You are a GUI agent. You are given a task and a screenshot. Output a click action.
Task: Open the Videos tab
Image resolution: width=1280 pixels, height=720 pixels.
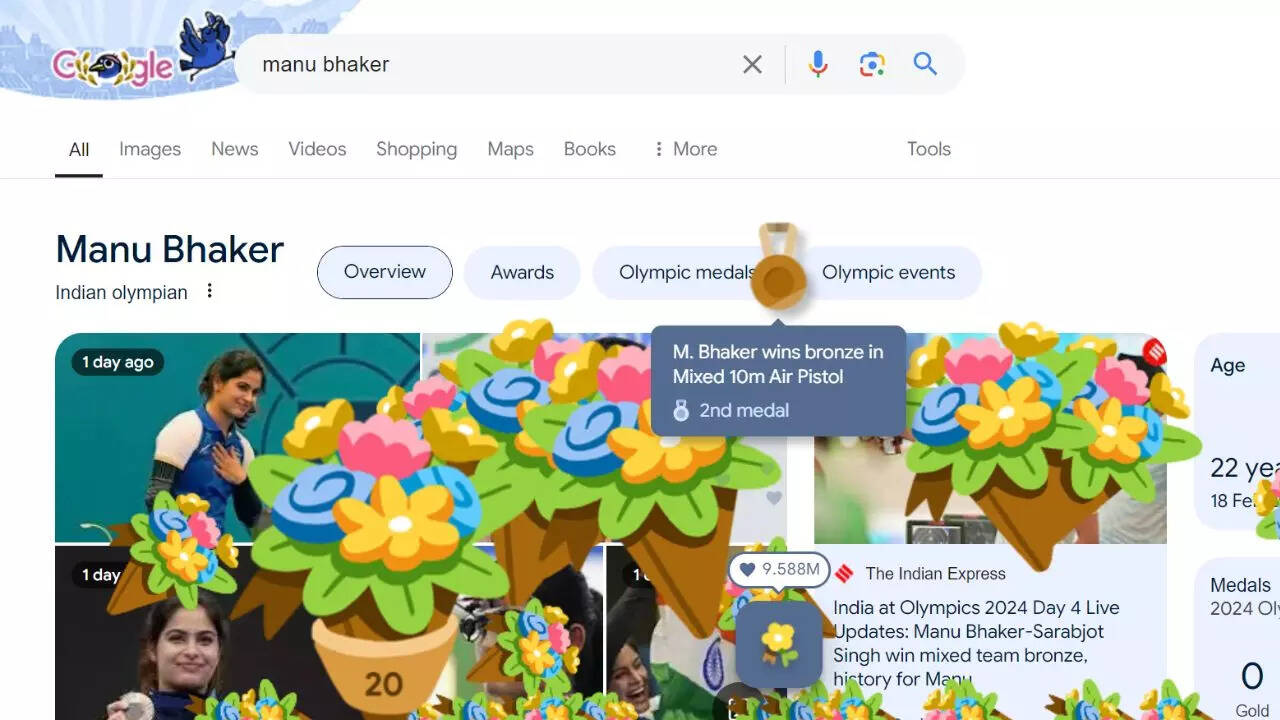317,149
